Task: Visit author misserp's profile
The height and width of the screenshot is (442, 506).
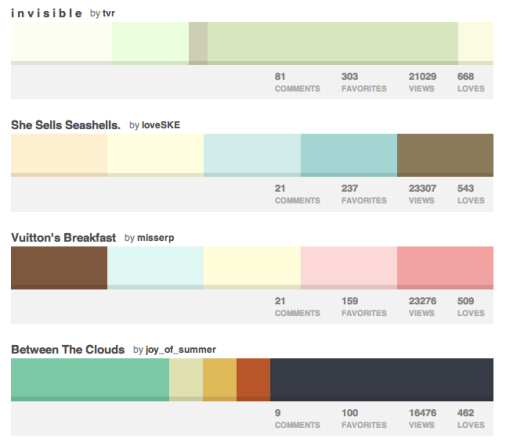Action: point(156,238)
